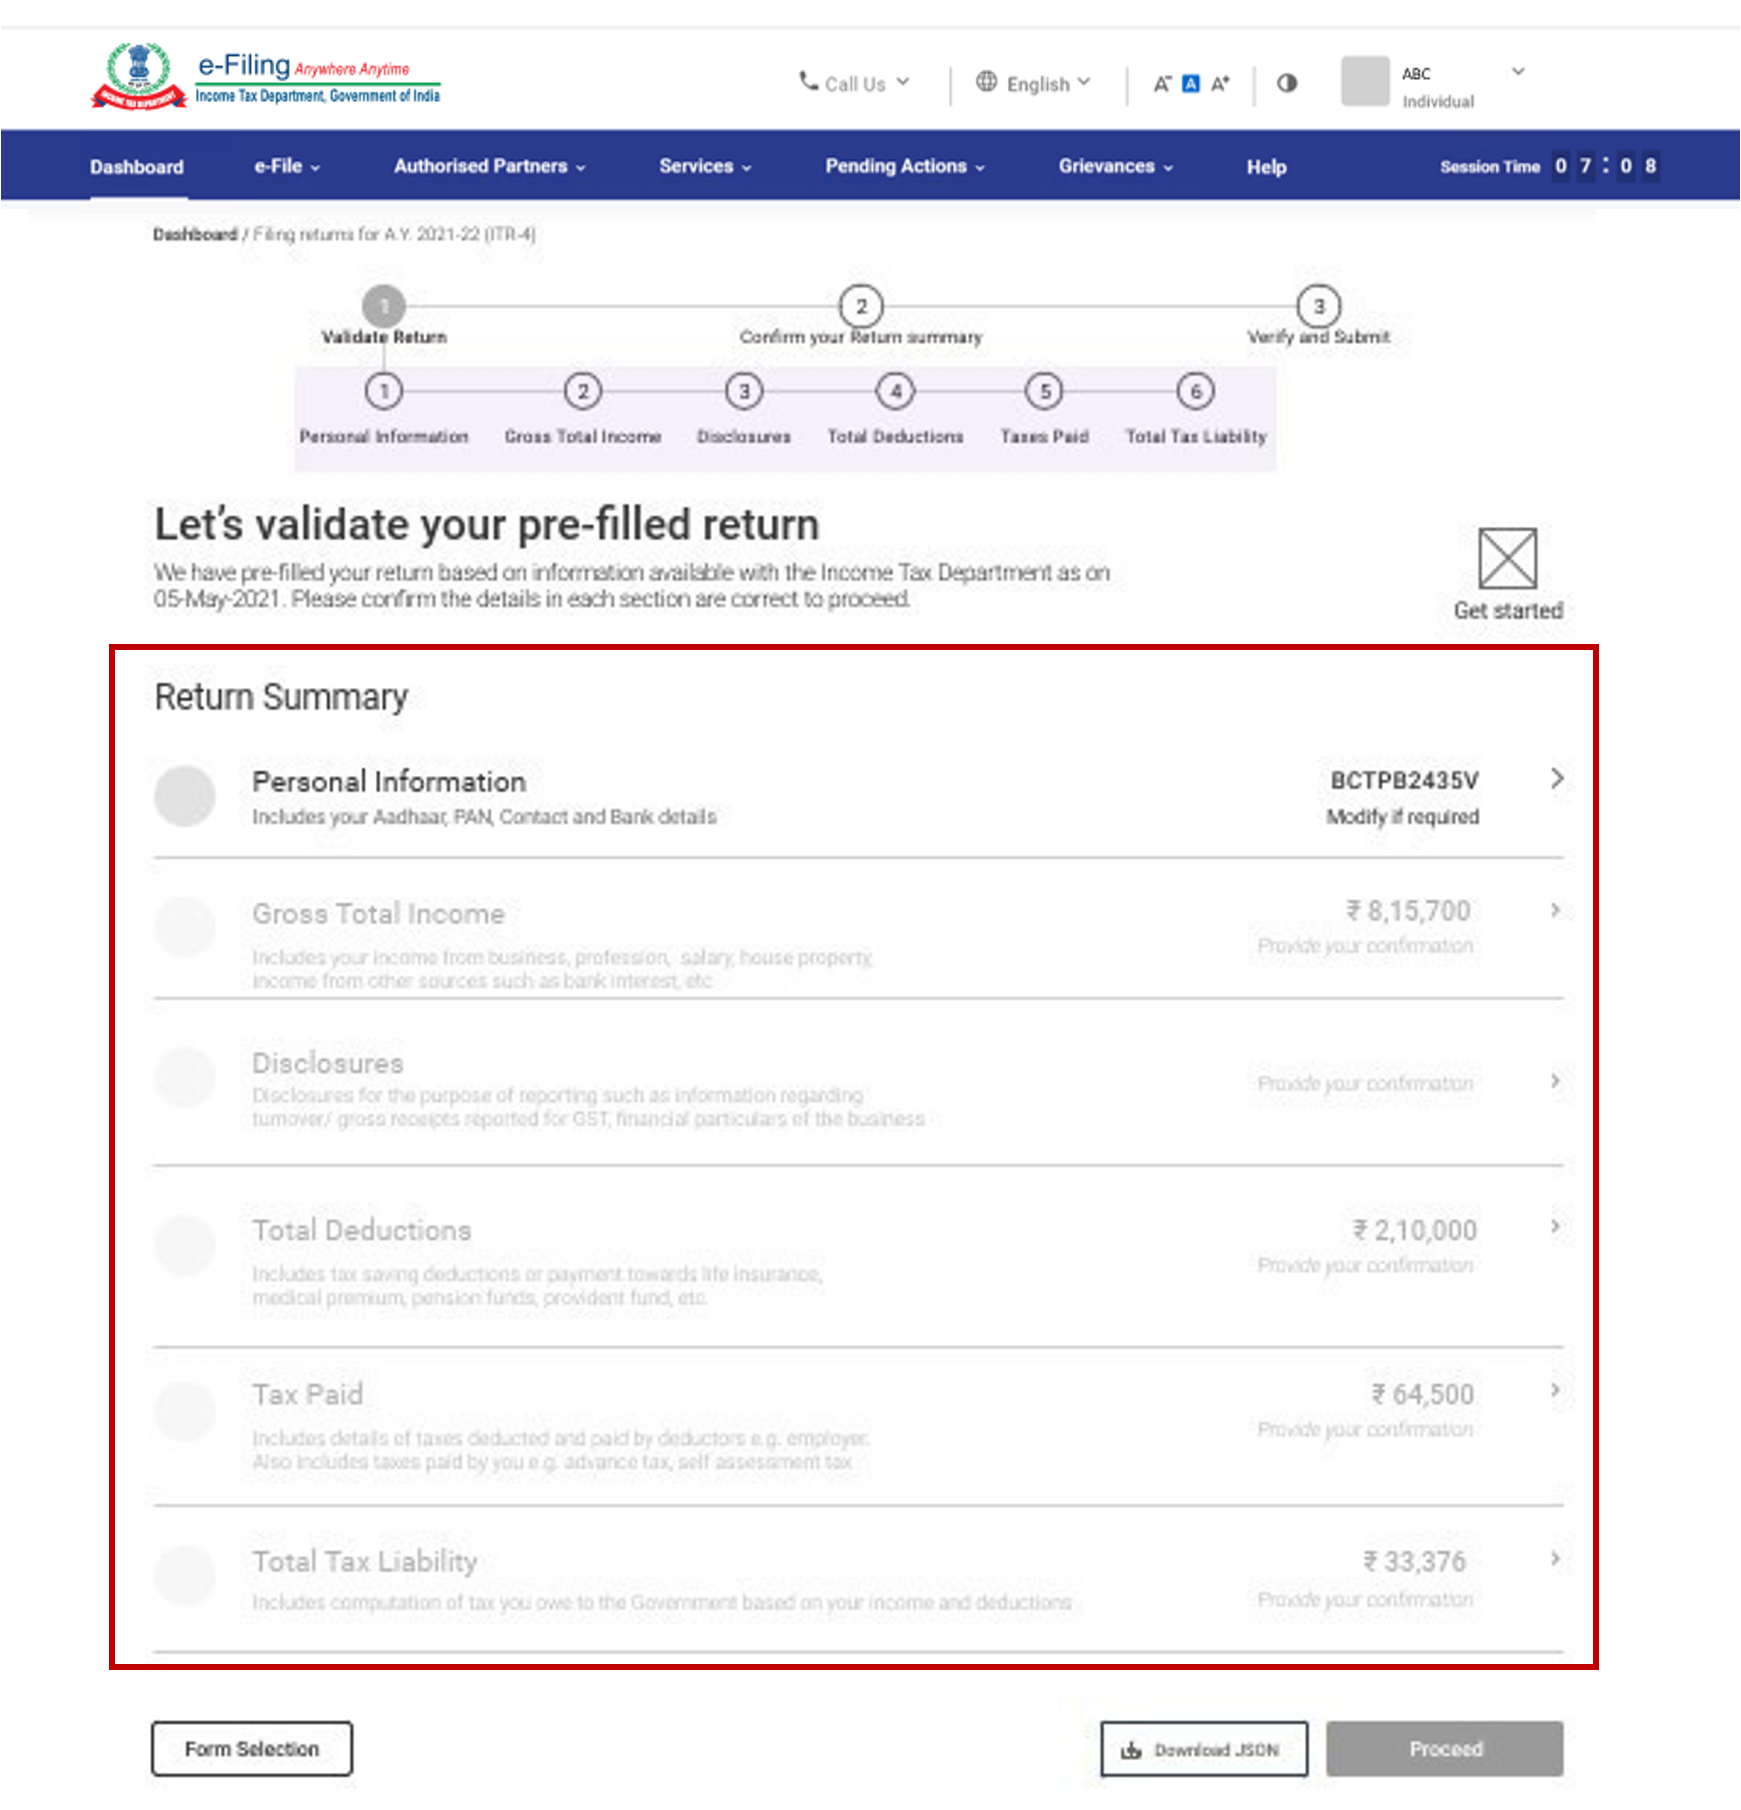
Task: Expand Gross Total Income row chevron
Action: pyautogui.click(x=1556, y=910)
